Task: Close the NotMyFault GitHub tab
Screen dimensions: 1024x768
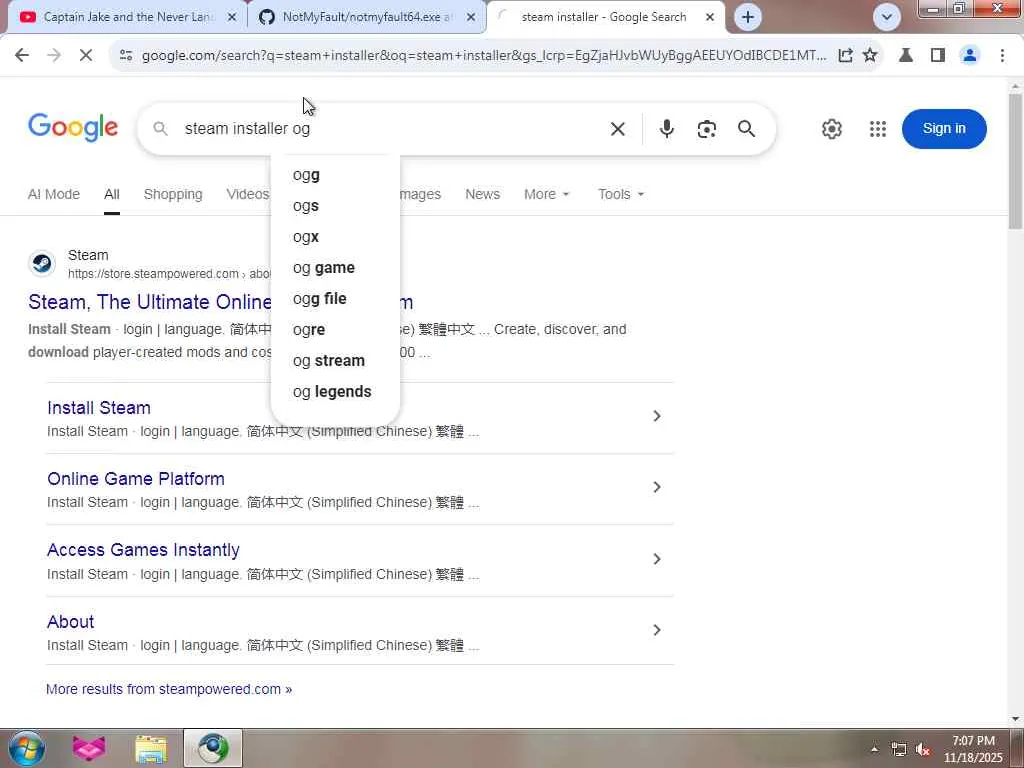Action: pyautogui.click(x=471, y=18)
